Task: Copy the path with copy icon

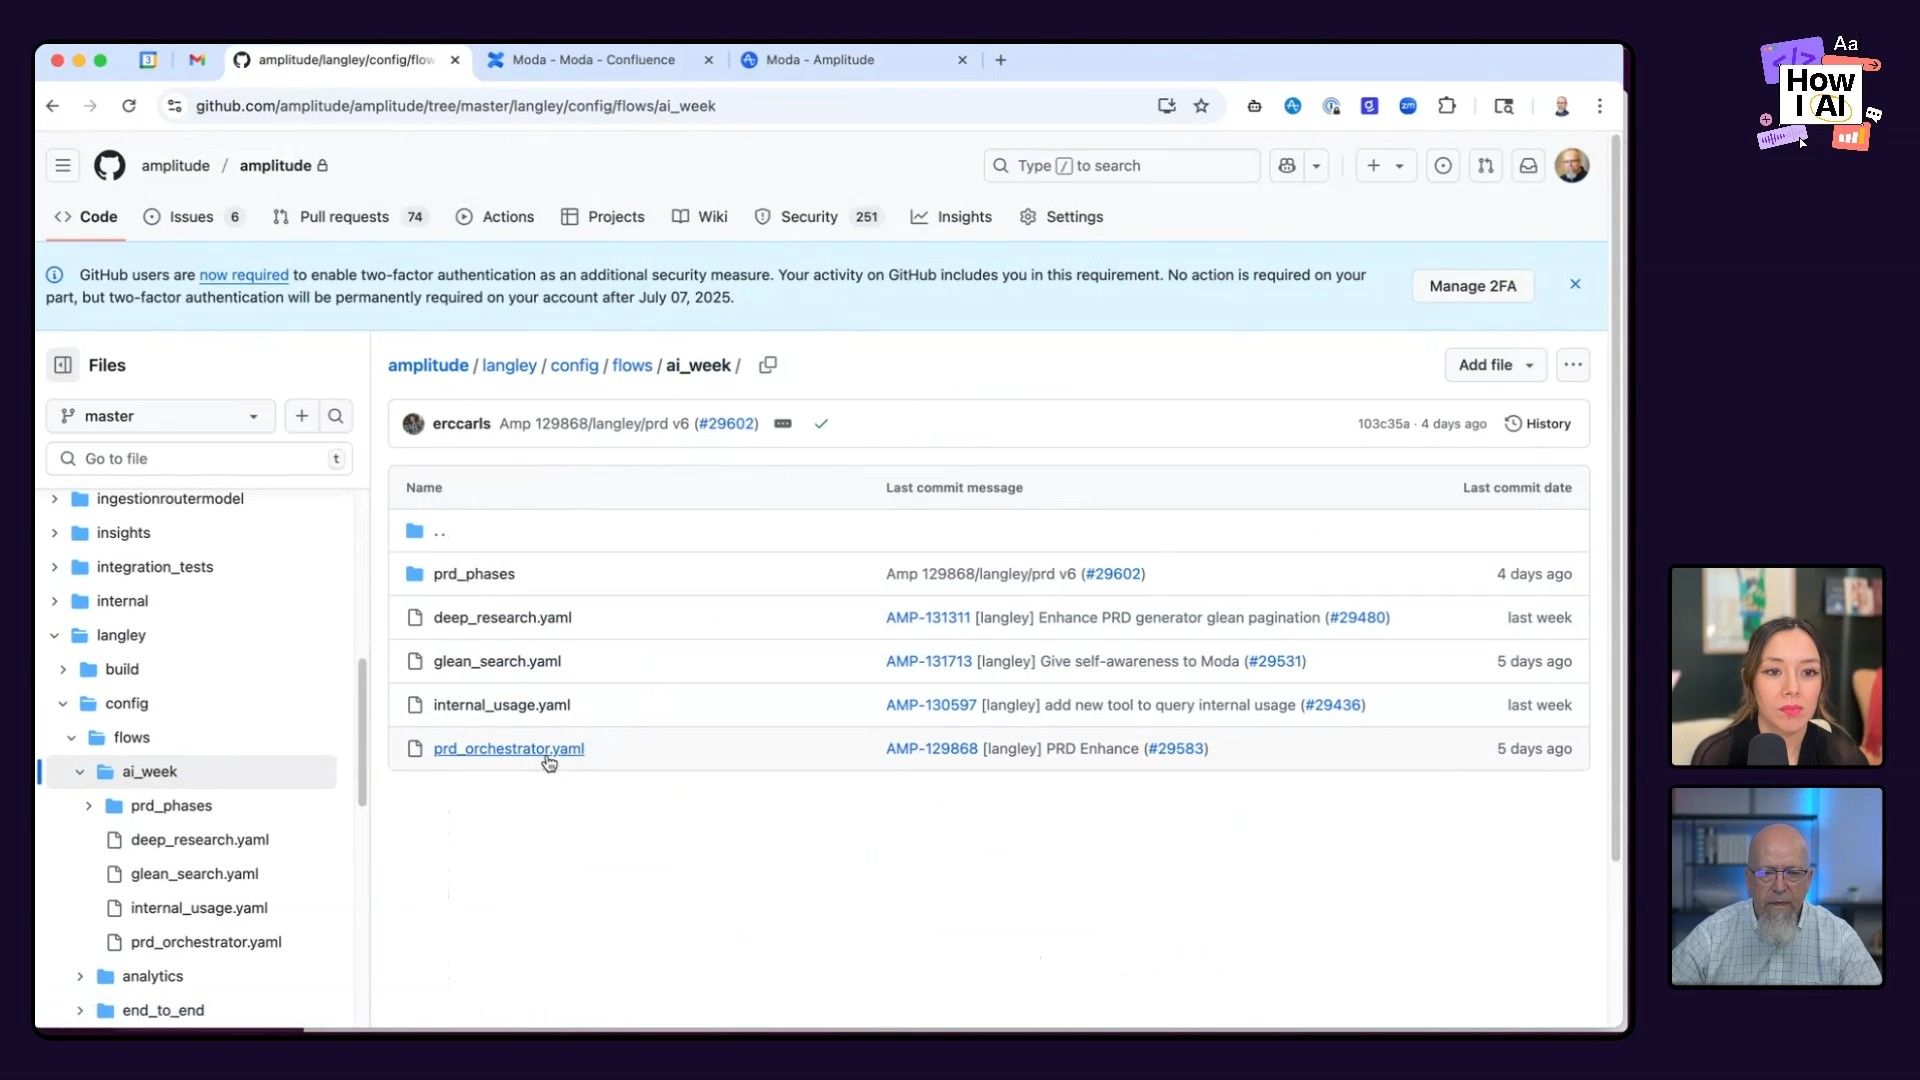Action: point(768,365)
